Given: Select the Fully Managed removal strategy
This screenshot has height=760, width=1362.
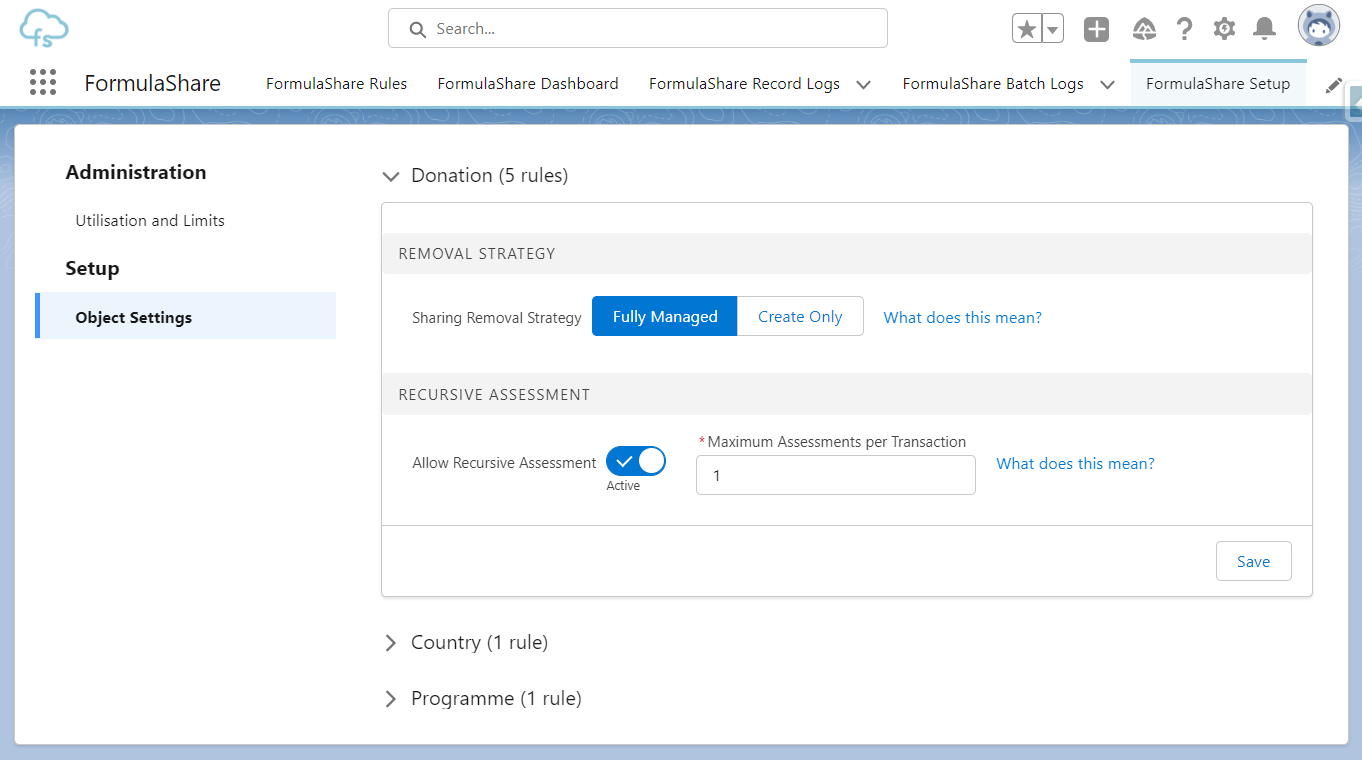Looking at the screenshot, I should pos(664,315).
